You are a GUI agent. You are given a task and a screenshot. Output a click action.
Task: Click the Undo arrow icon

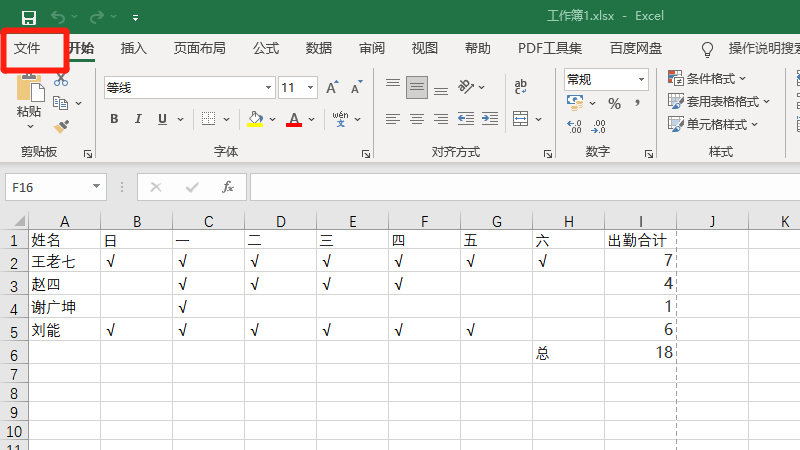tap(58, 18)
